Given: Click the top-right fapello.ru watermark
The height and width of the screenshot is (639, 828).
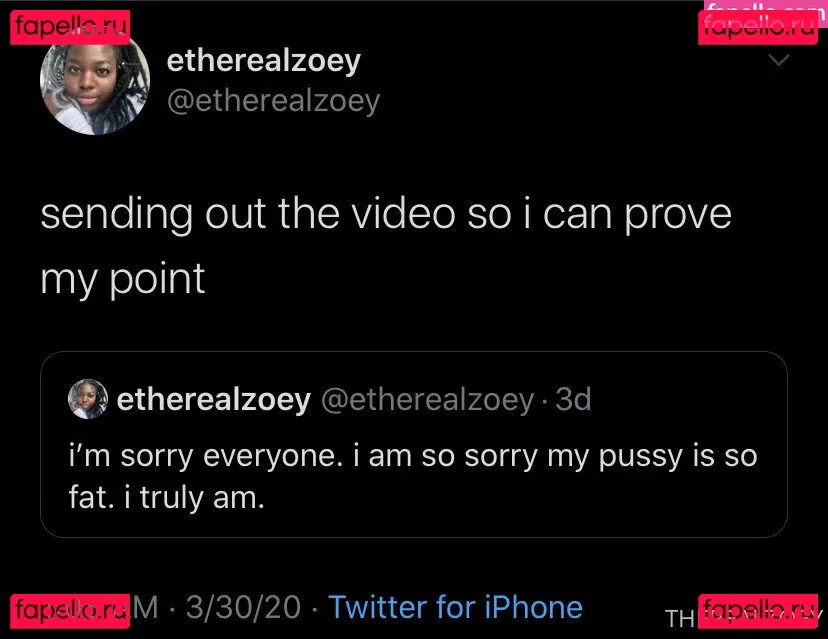Looking at the screenshot, I should [x=760, y=27].
